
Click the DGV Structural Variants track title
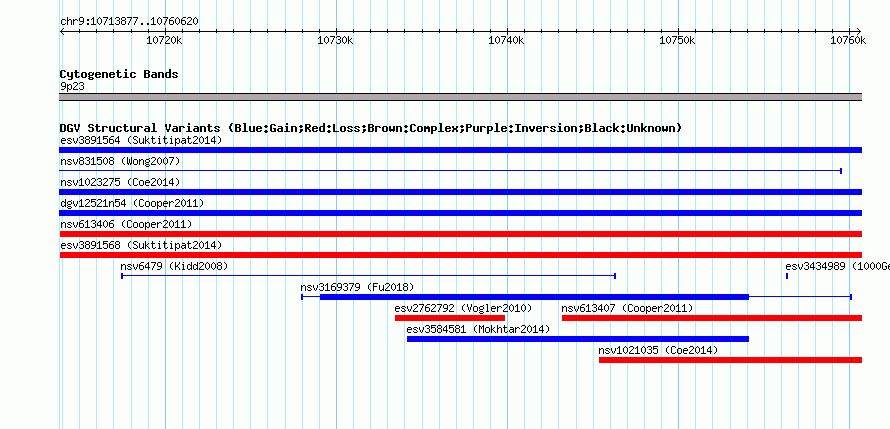[371, 128]
